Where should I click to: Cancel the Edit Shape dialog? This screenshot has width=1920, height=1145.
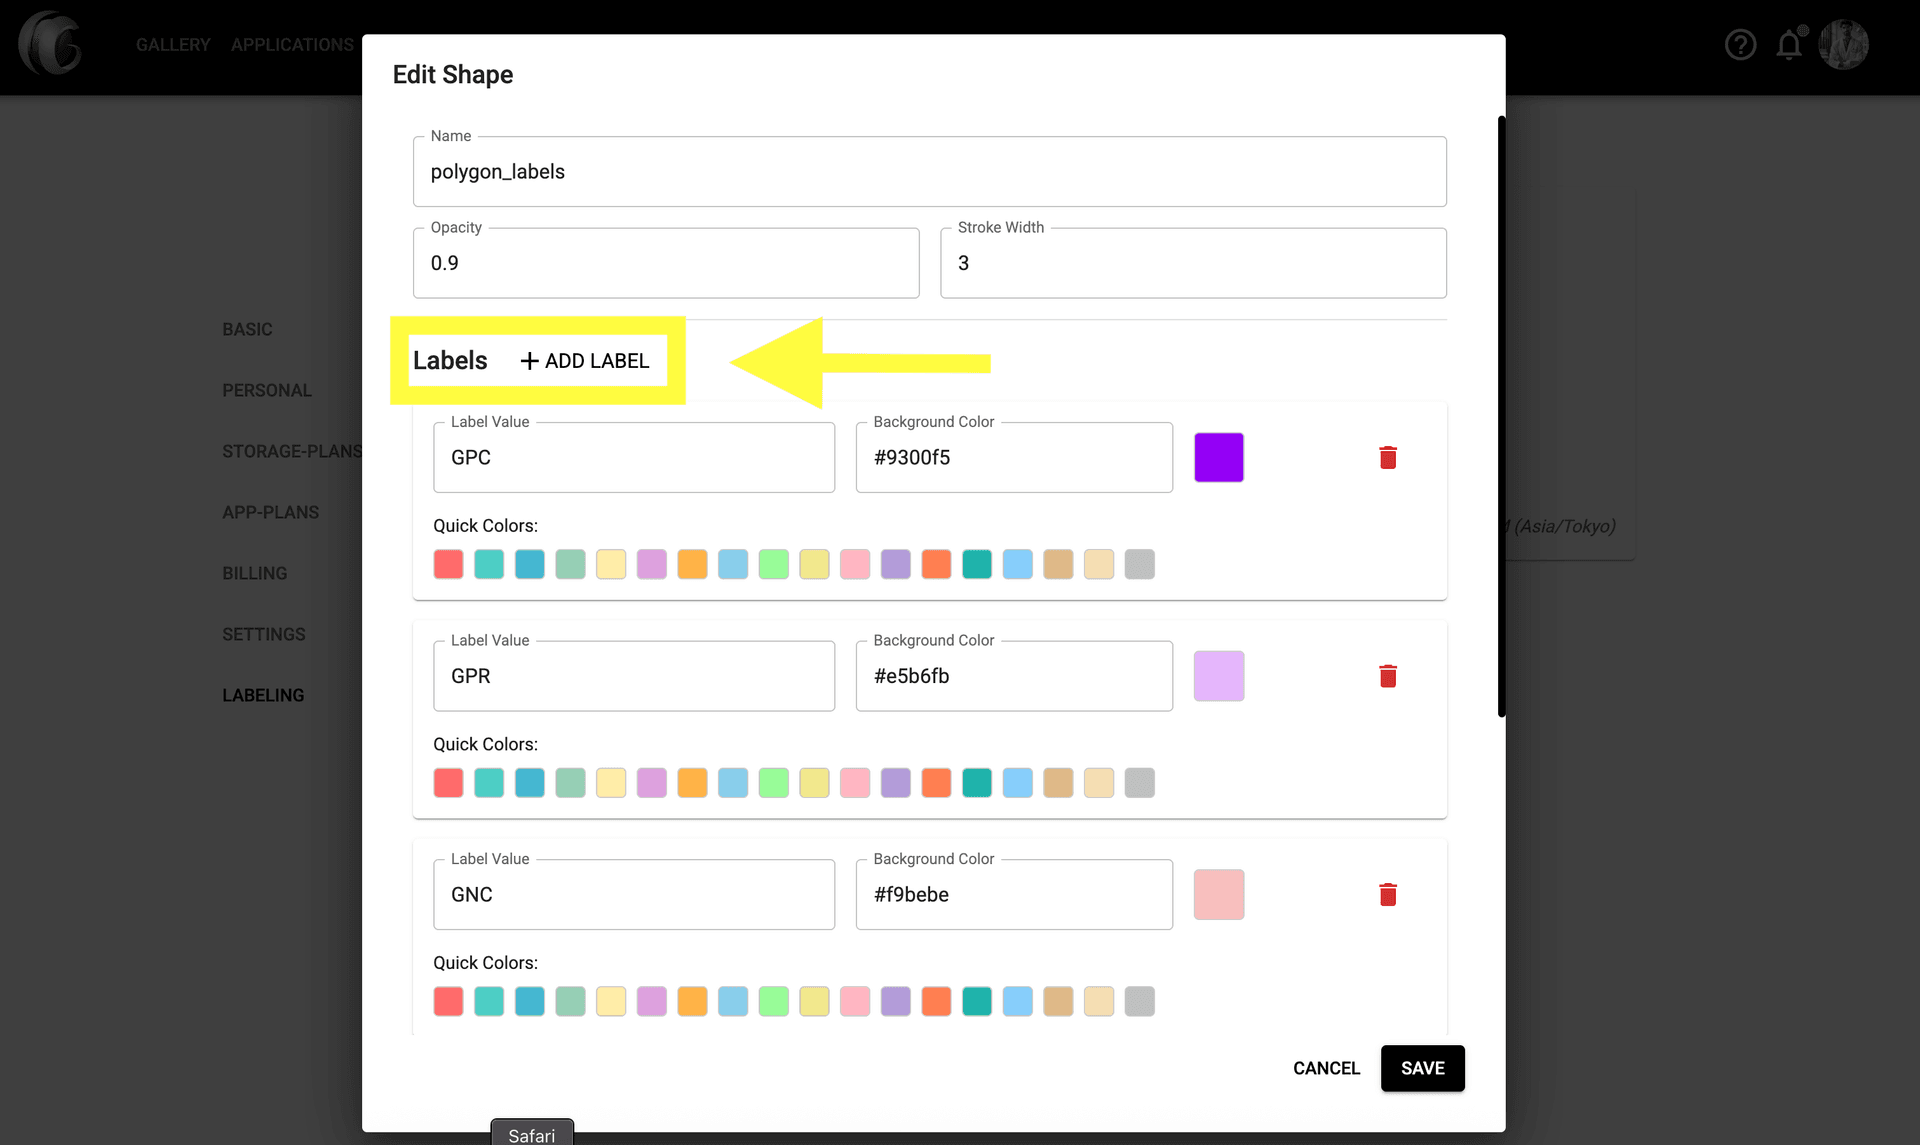(x=1326, y=1068)
